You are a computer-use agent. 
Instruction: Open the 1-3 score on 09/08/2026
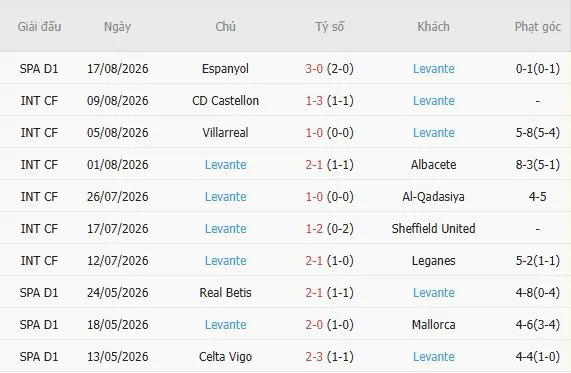[x=314, y=101]
